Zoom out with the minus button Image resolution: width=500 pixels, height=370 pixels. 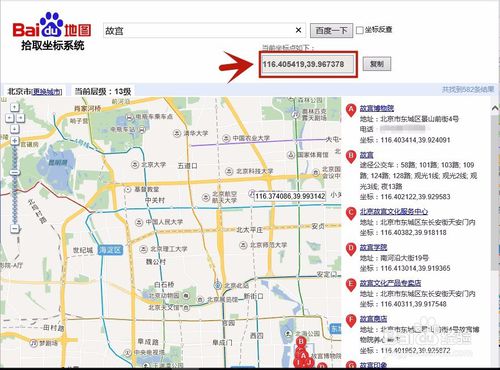click(x=14, y=229)
